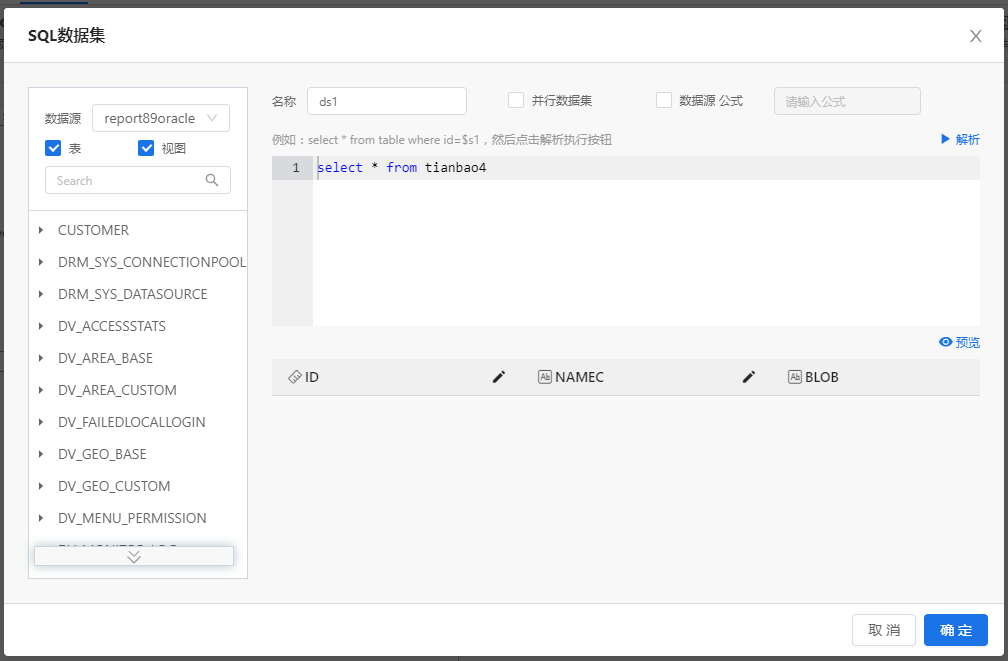
Task: Focus the table Search box
Action: pyautogui.click(x=138, y=180)
